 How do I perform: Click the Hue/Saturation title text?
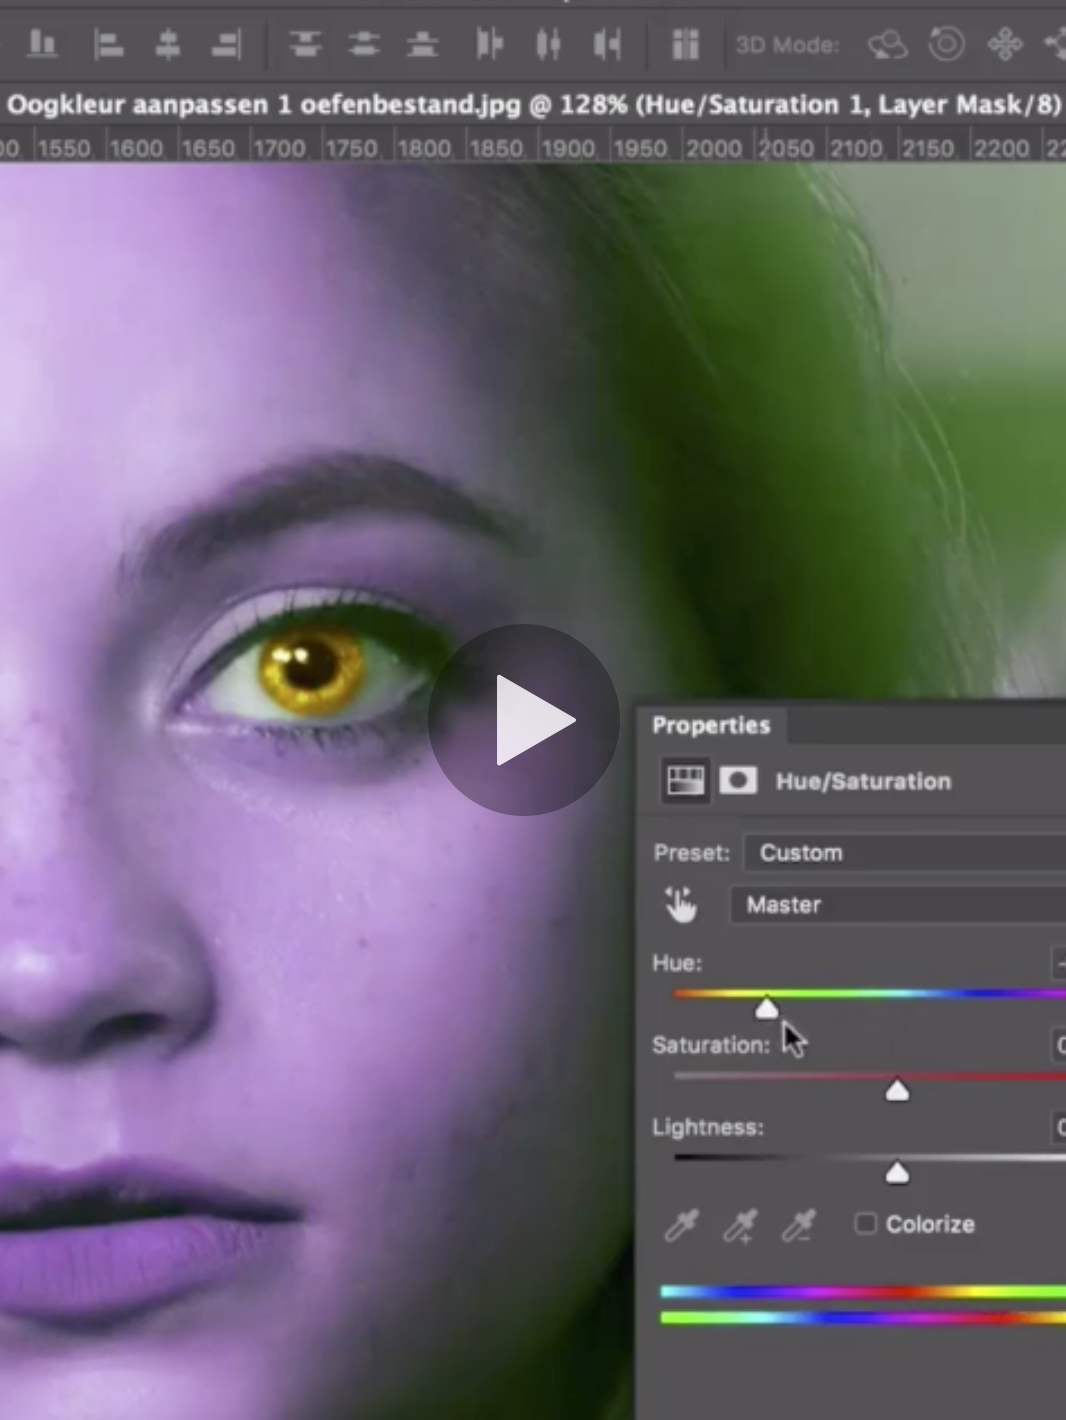click(x=863, y=781)
